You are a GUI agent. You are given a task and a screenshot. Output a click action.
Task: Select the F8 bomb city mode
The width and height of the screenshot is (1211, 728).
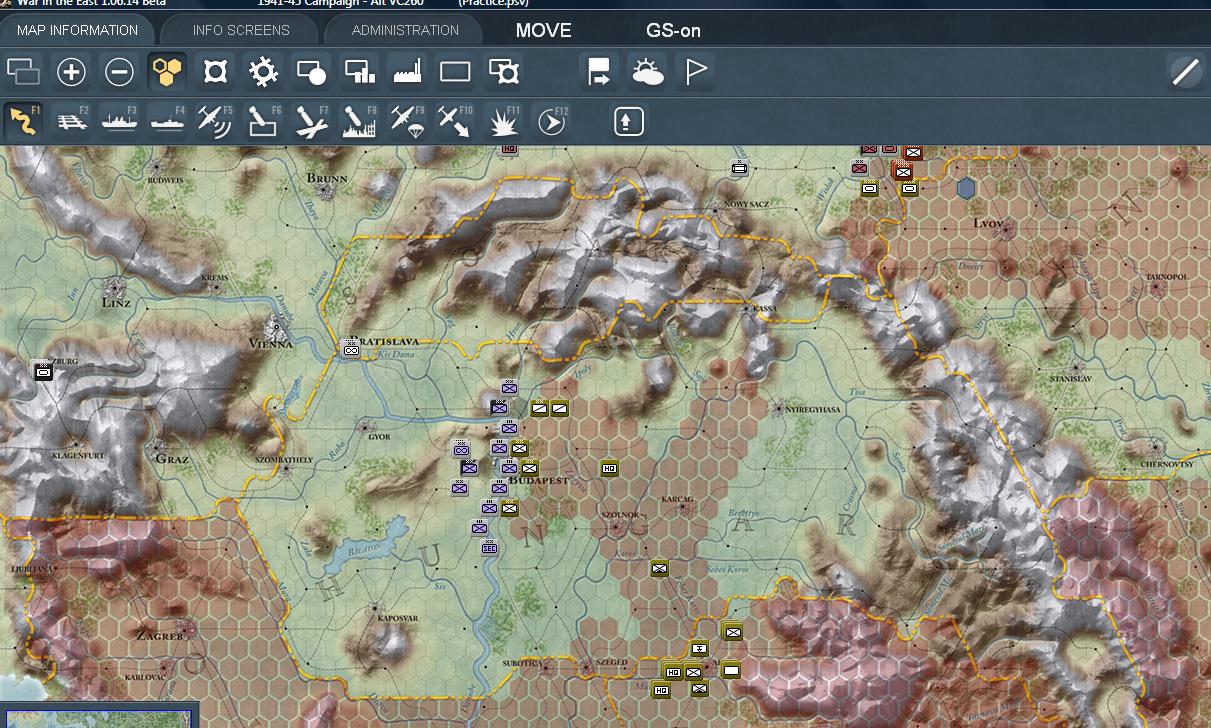359,121
